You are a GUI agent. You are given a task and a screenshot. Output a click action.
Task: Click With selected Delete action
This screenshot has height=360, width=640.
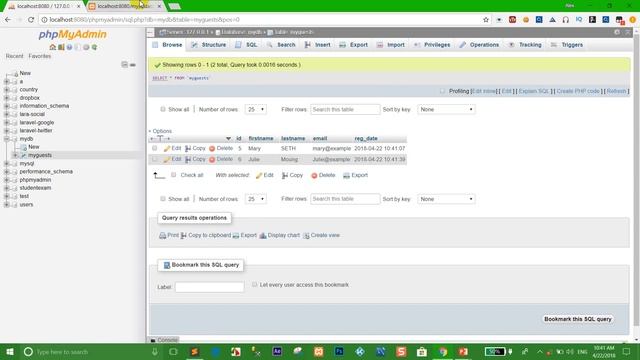coord(323,175)
